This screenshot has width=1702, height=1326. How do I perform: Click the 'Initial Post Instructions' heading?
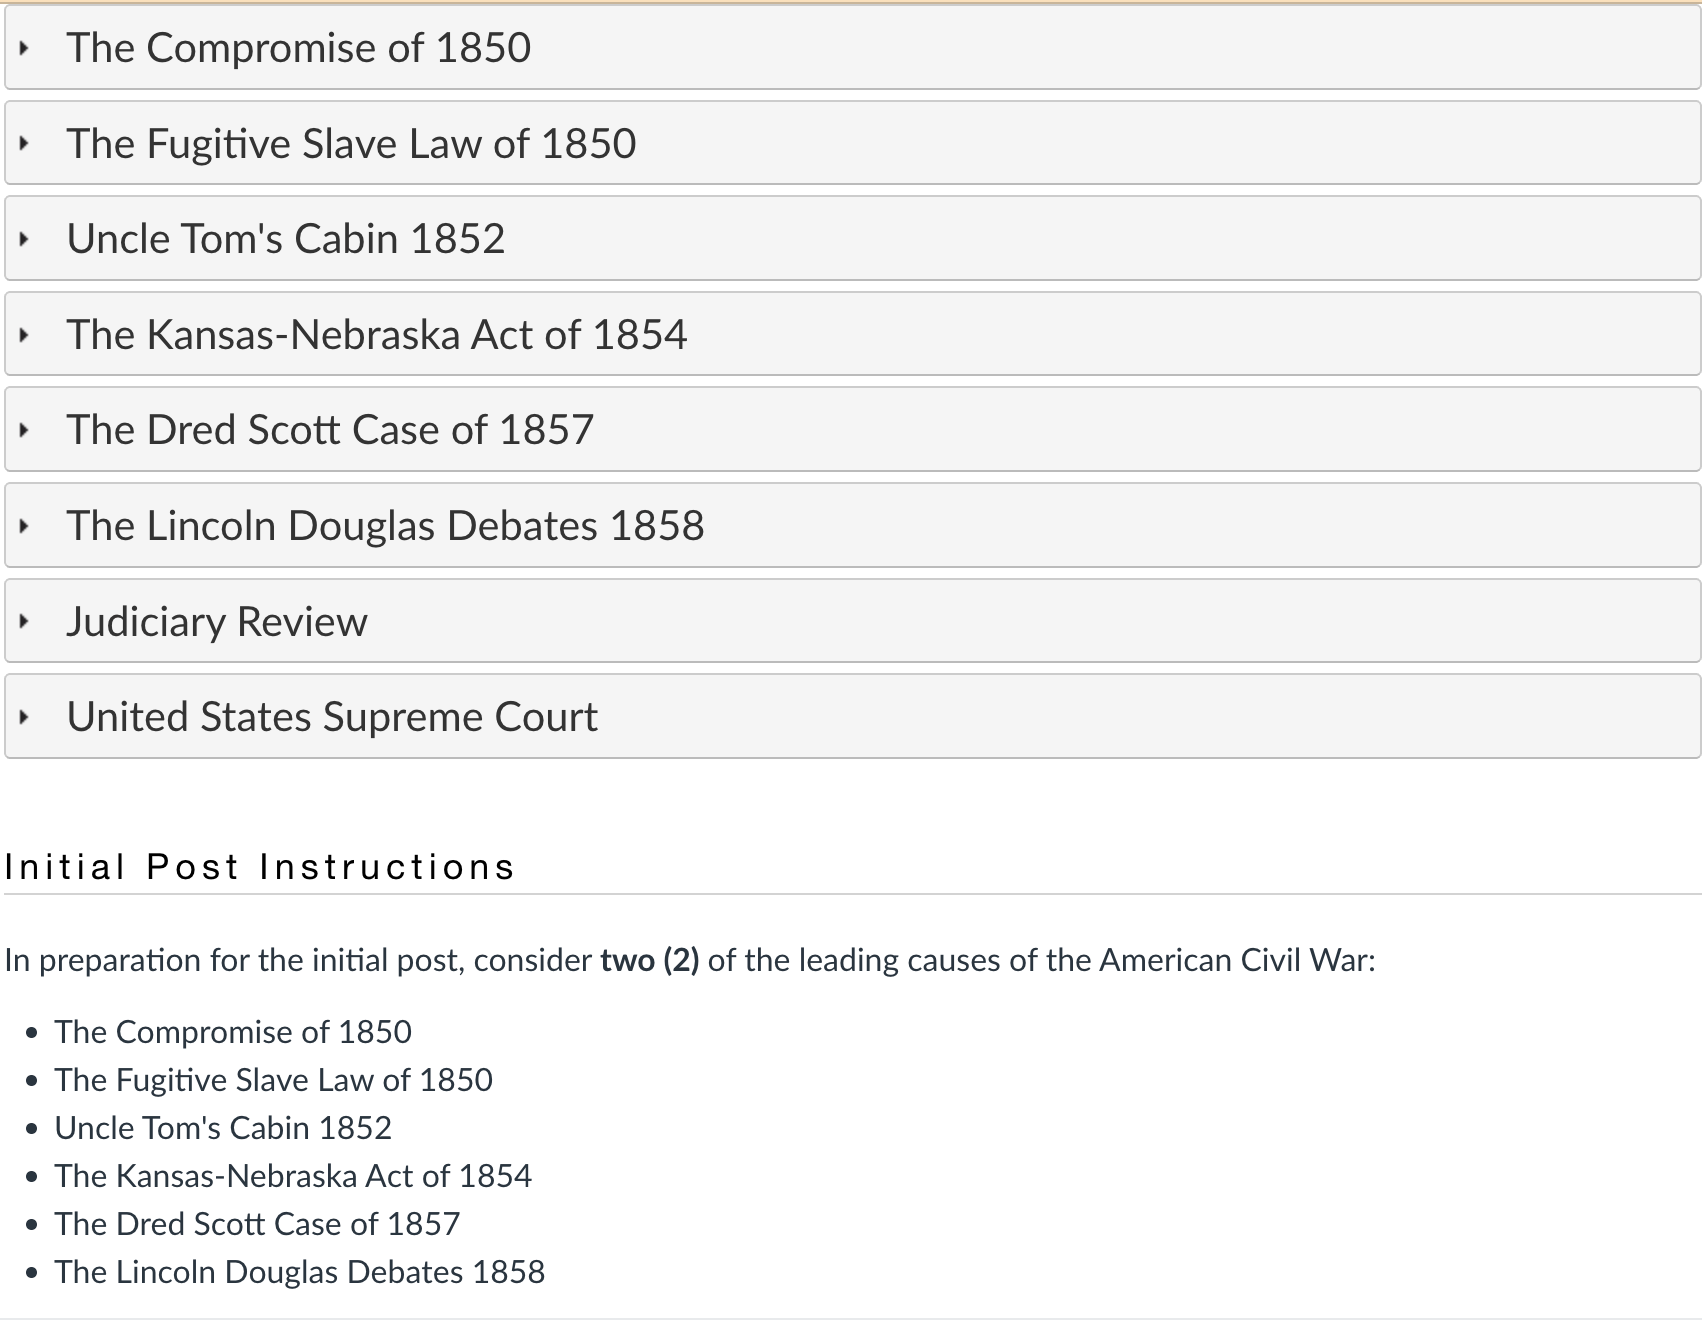pos(259,867)
